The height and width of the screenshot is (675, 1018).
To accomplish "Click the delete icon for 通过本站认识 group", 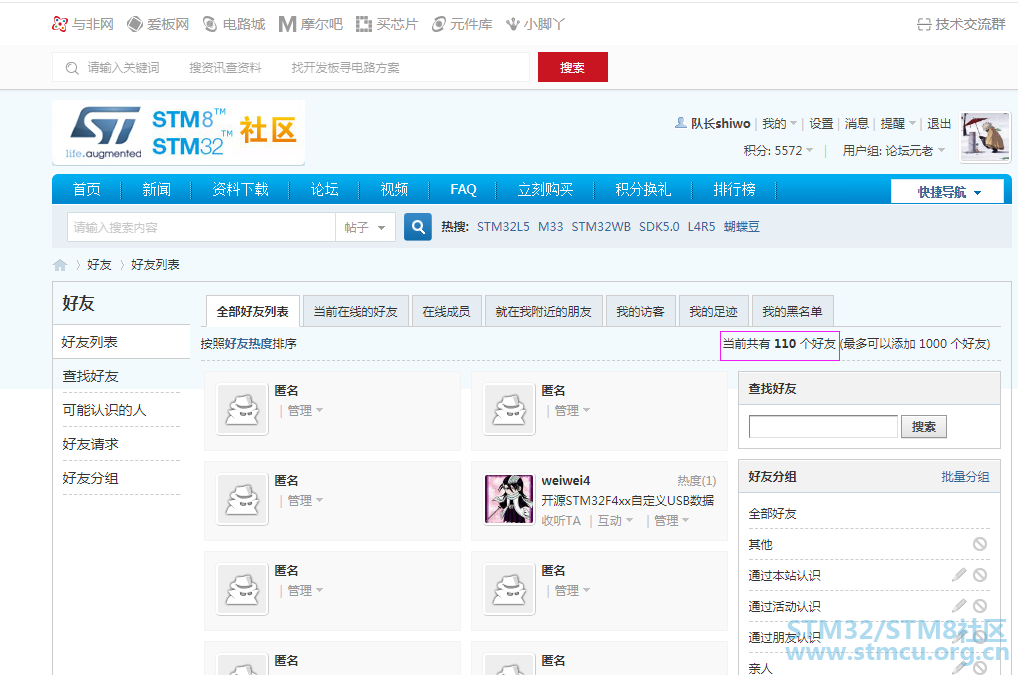I will (x=980, y=574).
